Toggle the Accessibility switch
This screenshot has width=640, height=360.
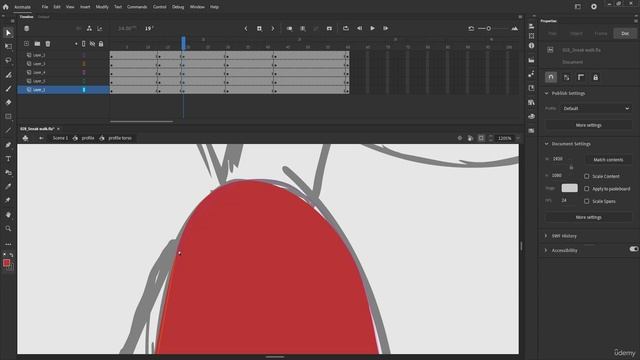[x=633, y=249]
